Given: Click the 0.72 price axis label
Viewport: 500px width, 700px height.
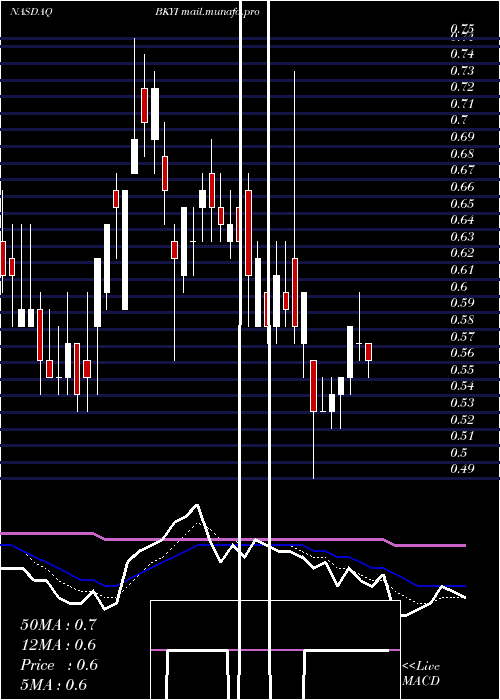Looking at the screenshot, I should (x=462, y=87).
